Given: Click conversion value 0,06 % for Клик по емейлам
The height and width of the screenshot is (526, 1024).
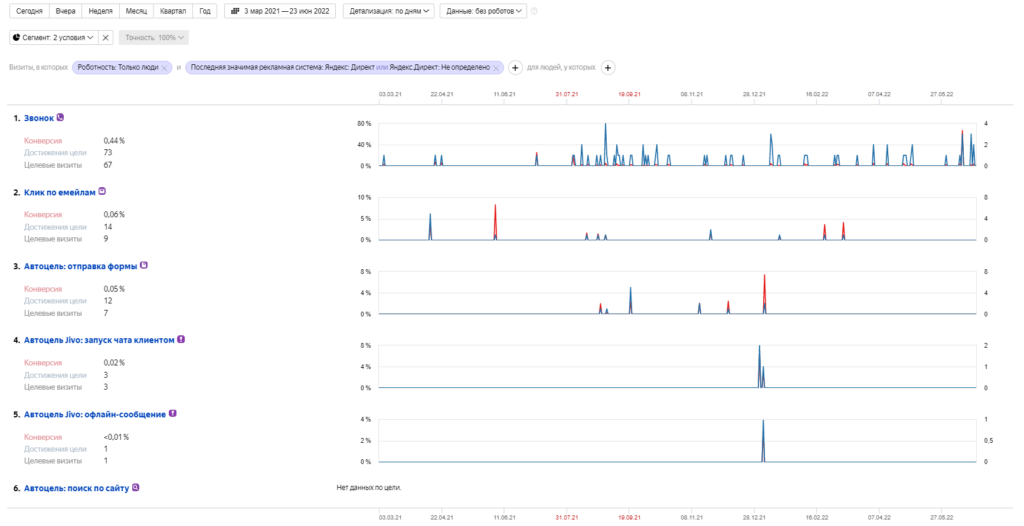Looking at the screenshot, I should [114, 214].
